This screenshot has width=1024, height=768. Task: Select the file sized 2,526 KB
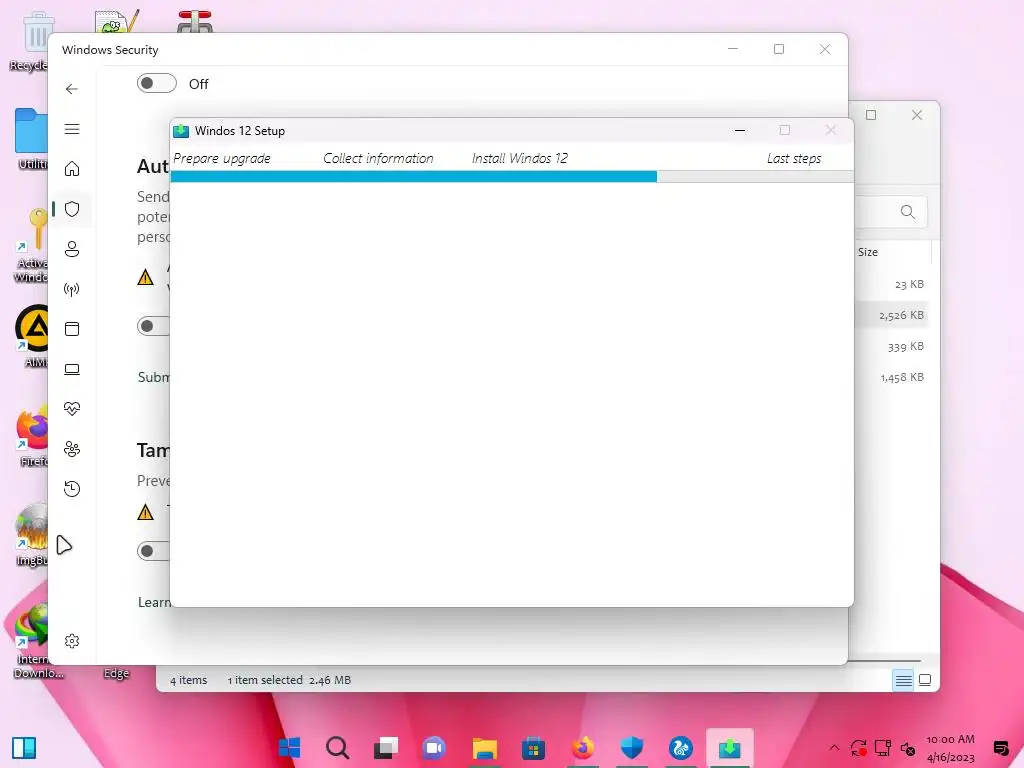tap(901, 315)
